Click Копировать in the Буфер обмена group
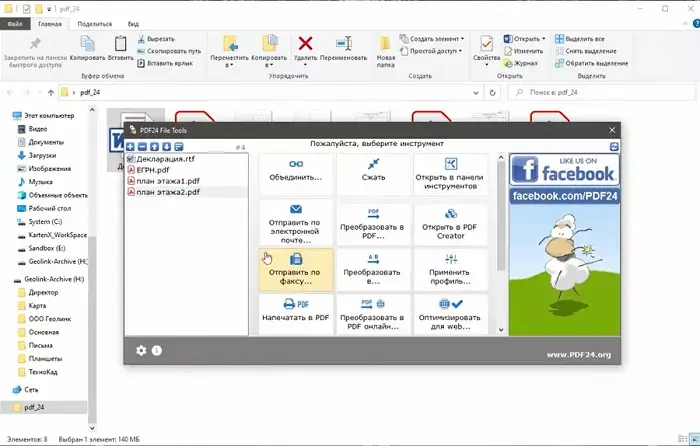The image size is (700, 446). click(x=88, y=48)
